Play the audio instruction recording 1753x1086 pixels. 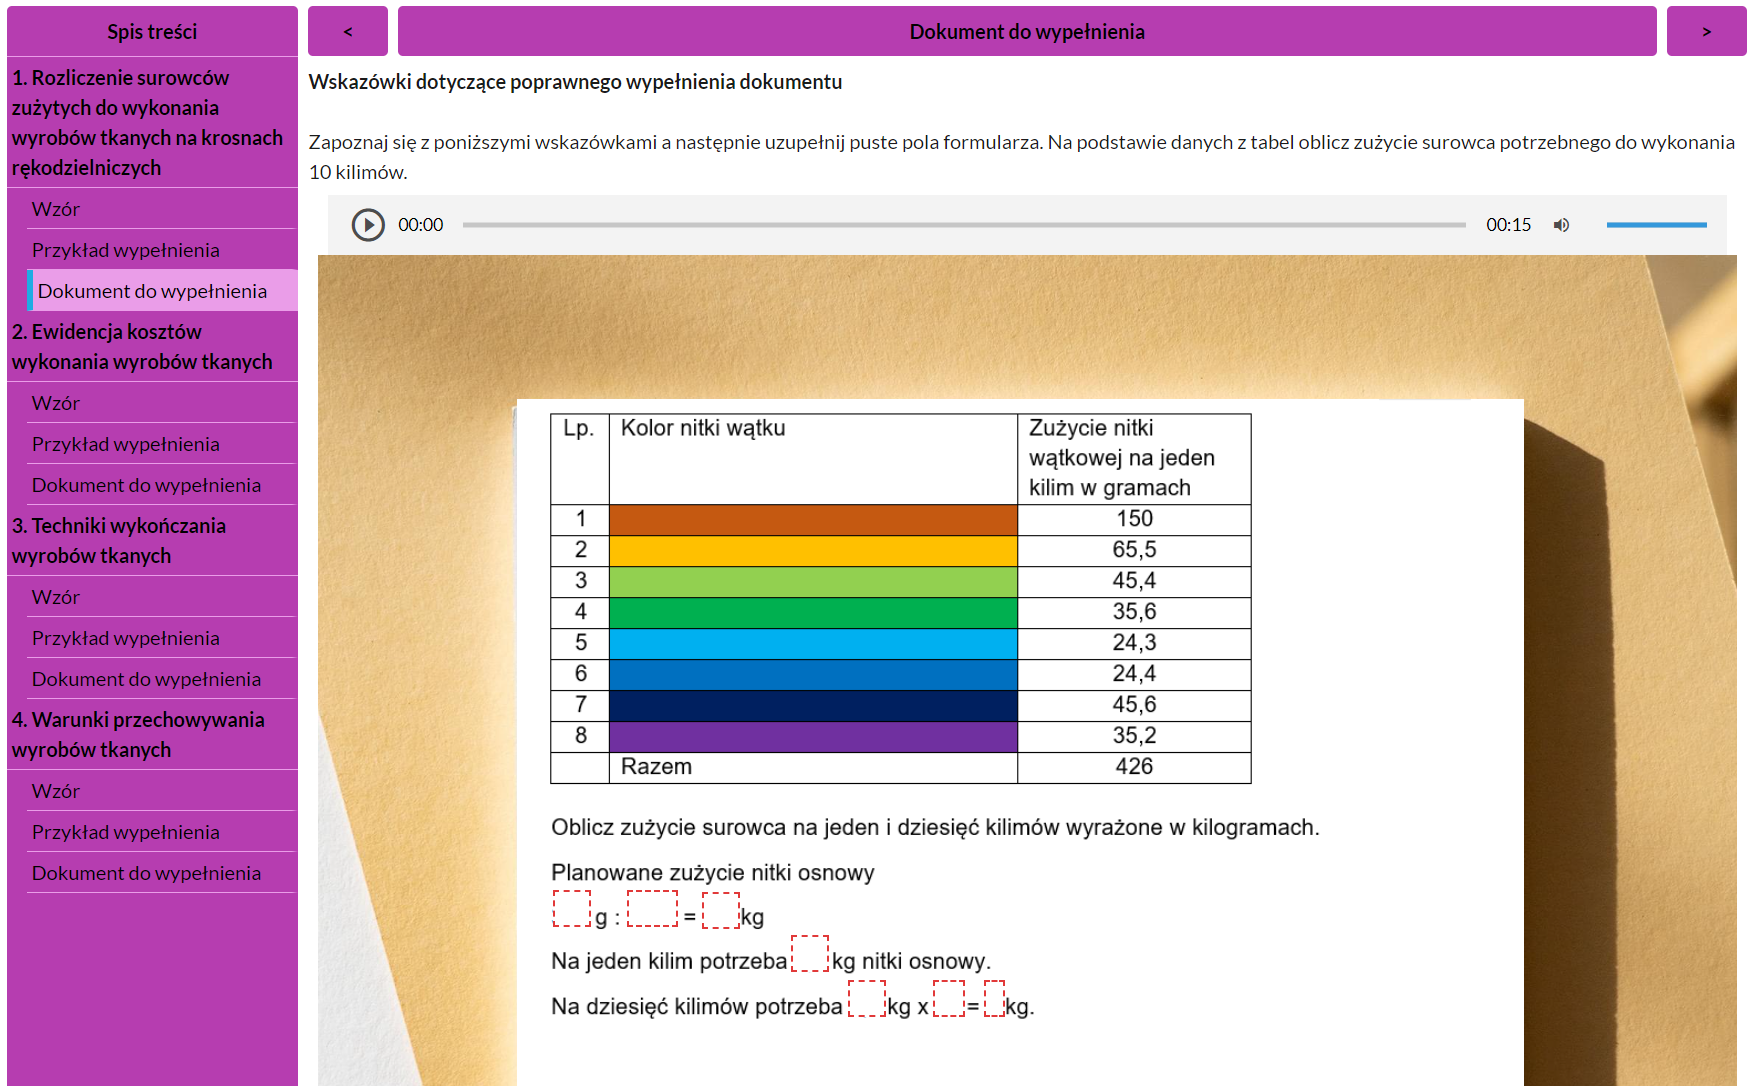click(x=368, y=225)
